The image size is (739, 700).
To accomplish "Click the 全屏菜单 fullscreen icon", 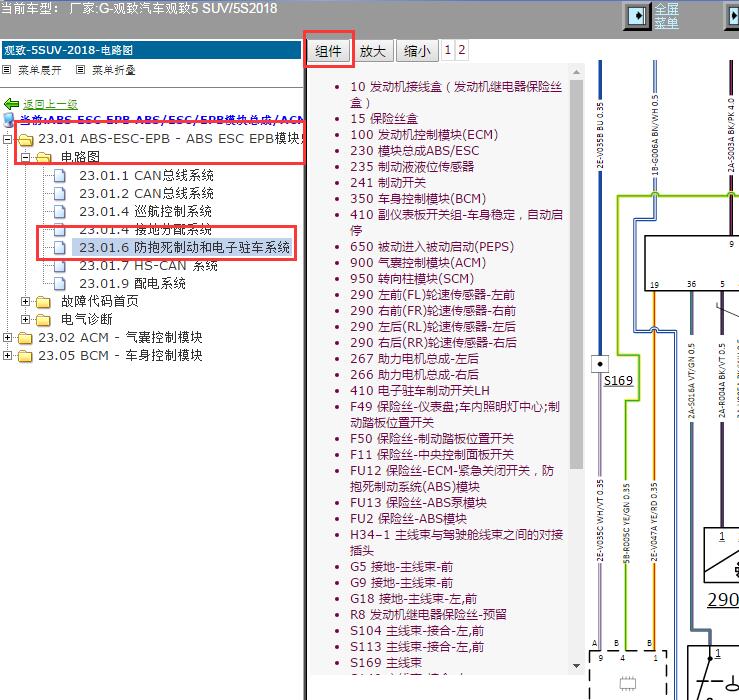I will (638, 16).
